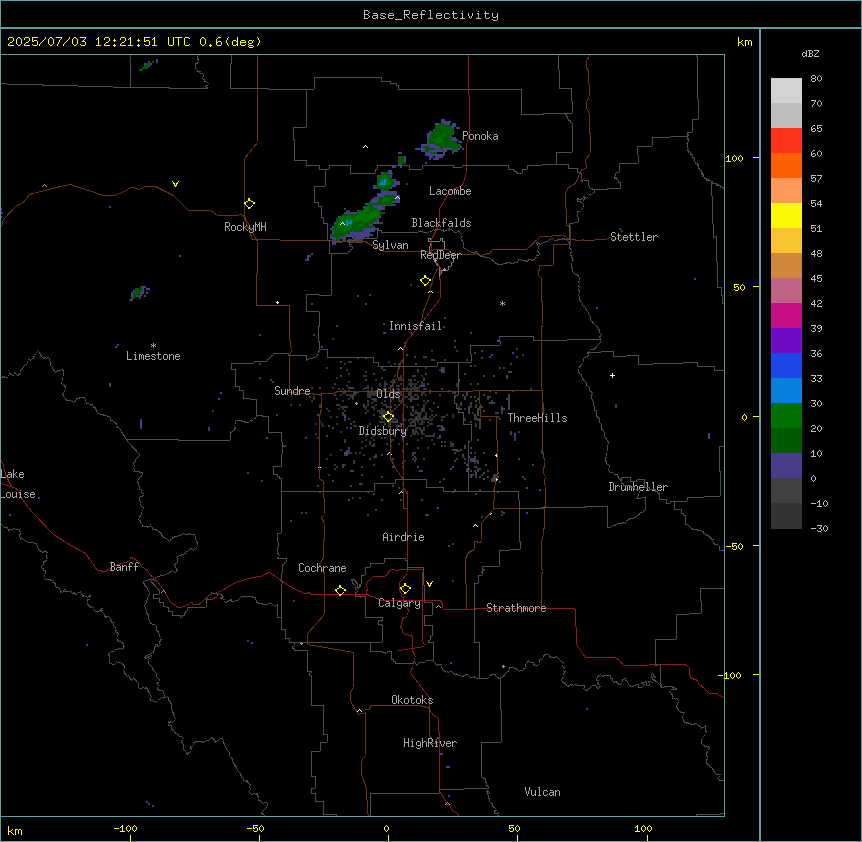Click the Base_Reflectivity title text

click(431, 15)
